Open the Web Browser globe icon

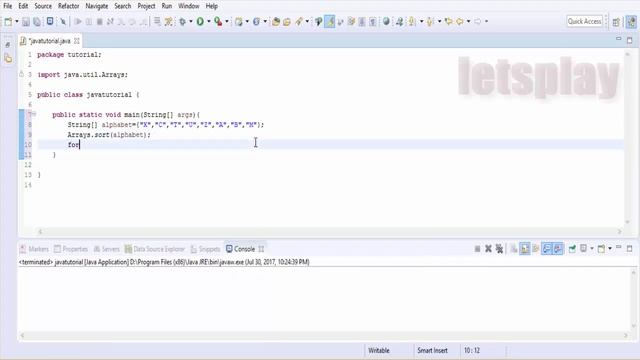[386, 21]
